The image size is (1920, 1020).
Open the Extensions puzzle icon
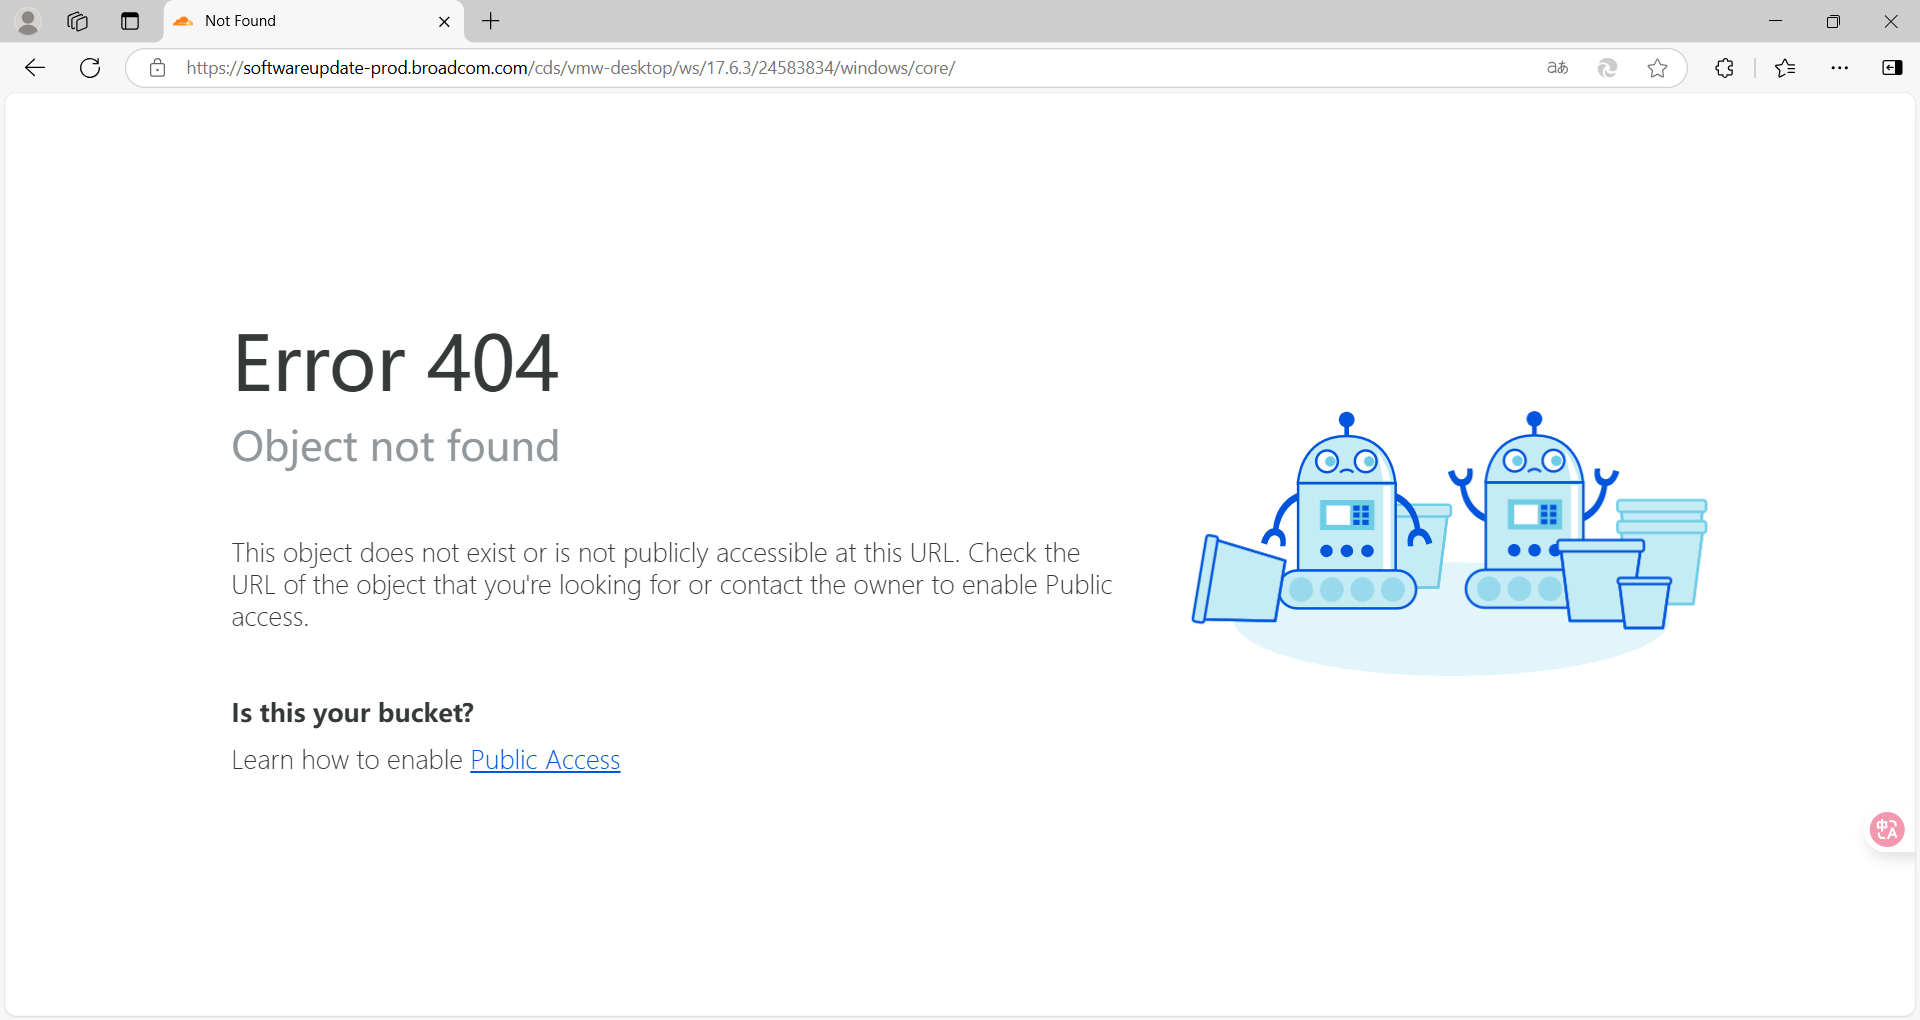coord(1725,68)
